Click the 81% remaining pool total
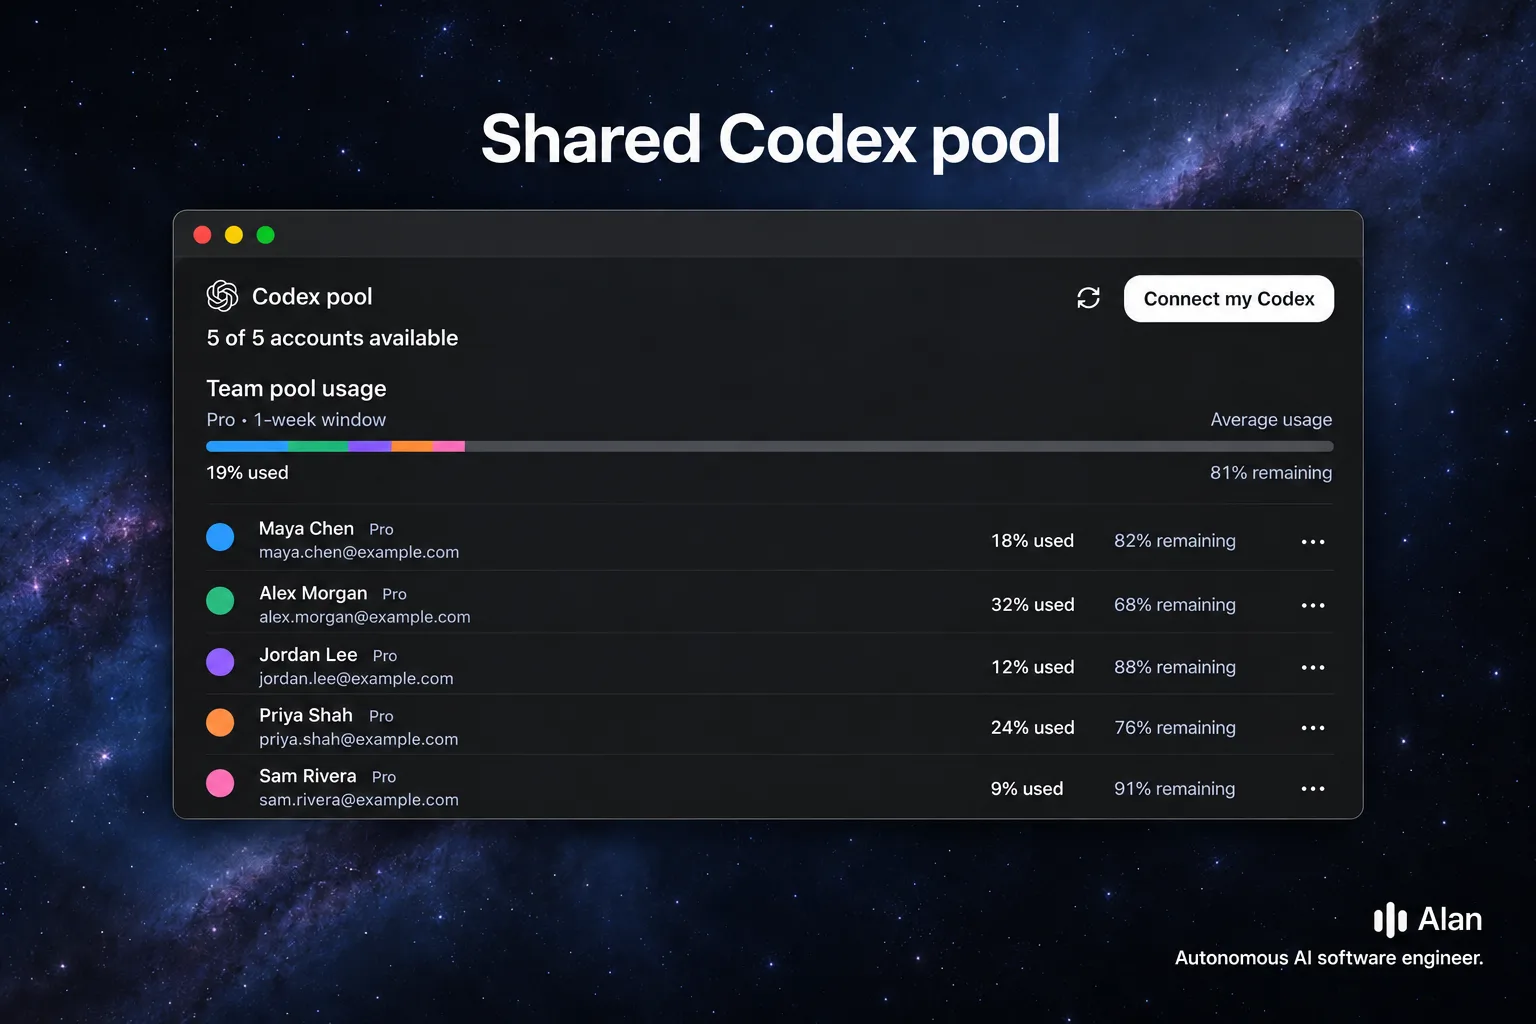This screenshot has width=1536, height=1024. tap(1271, 473)
